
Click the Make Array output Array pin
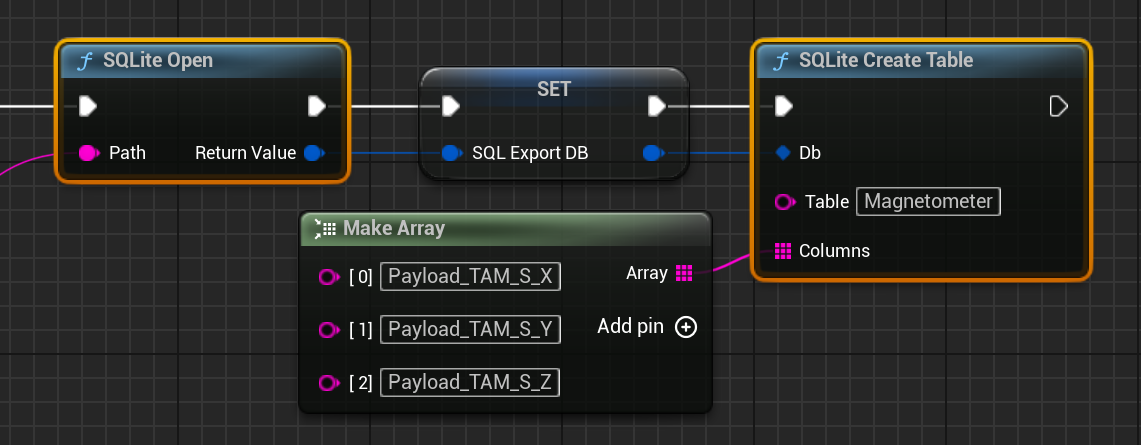pyautogui.click(x=685, y=273)
